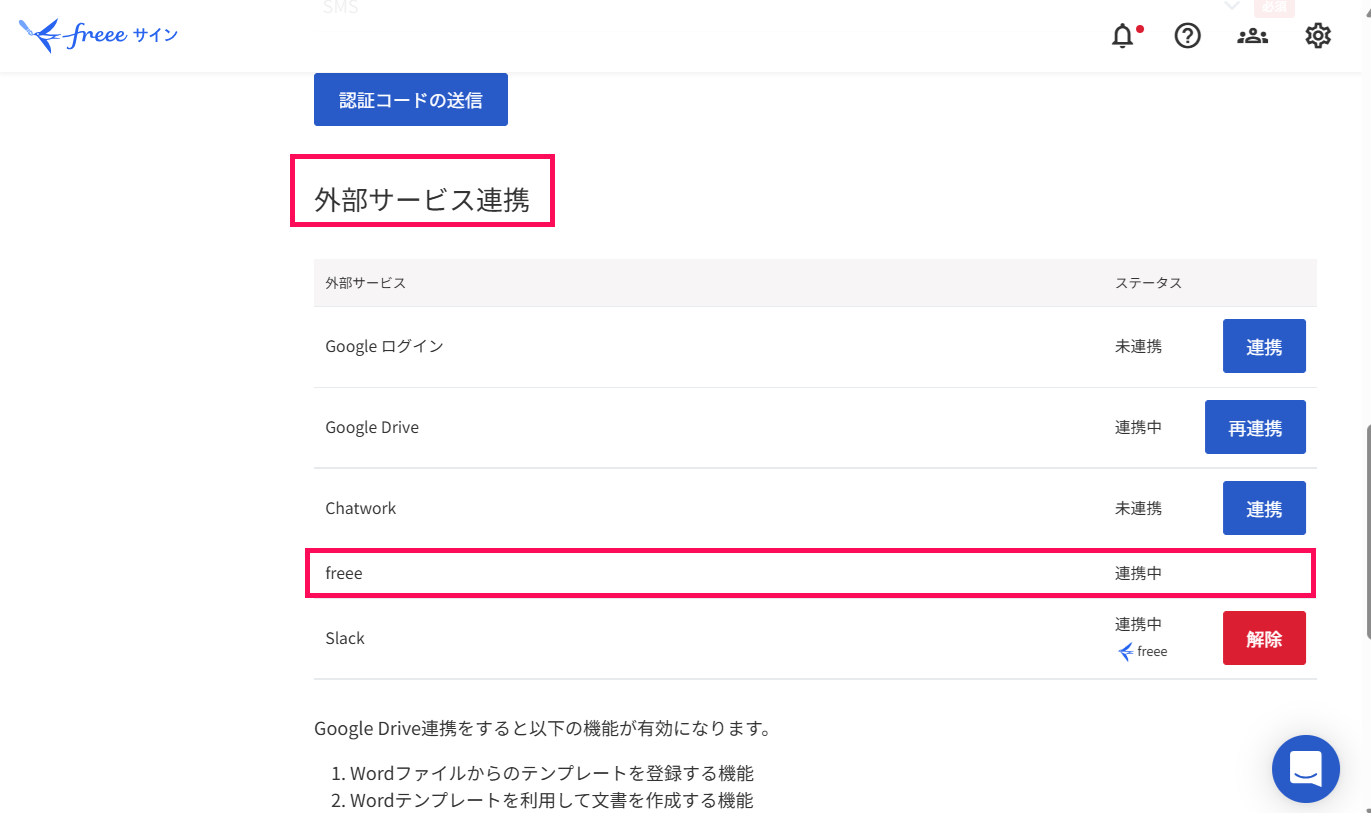Image resolution: width=1371 pixels, height=813 pixels.
Task: Click 未連携 status for Chatwork
Action: (1139, 508)
